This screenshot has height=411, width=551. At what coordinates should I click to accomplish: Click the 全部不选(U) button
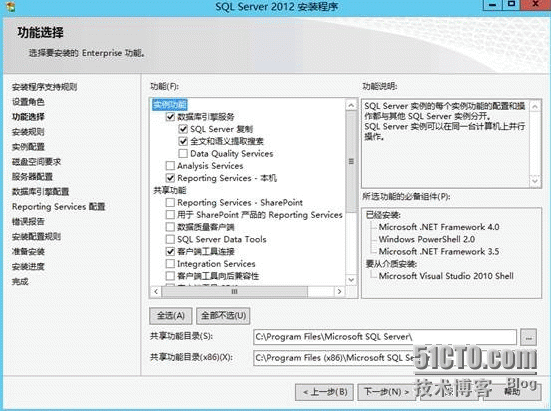tap(223, 316)
